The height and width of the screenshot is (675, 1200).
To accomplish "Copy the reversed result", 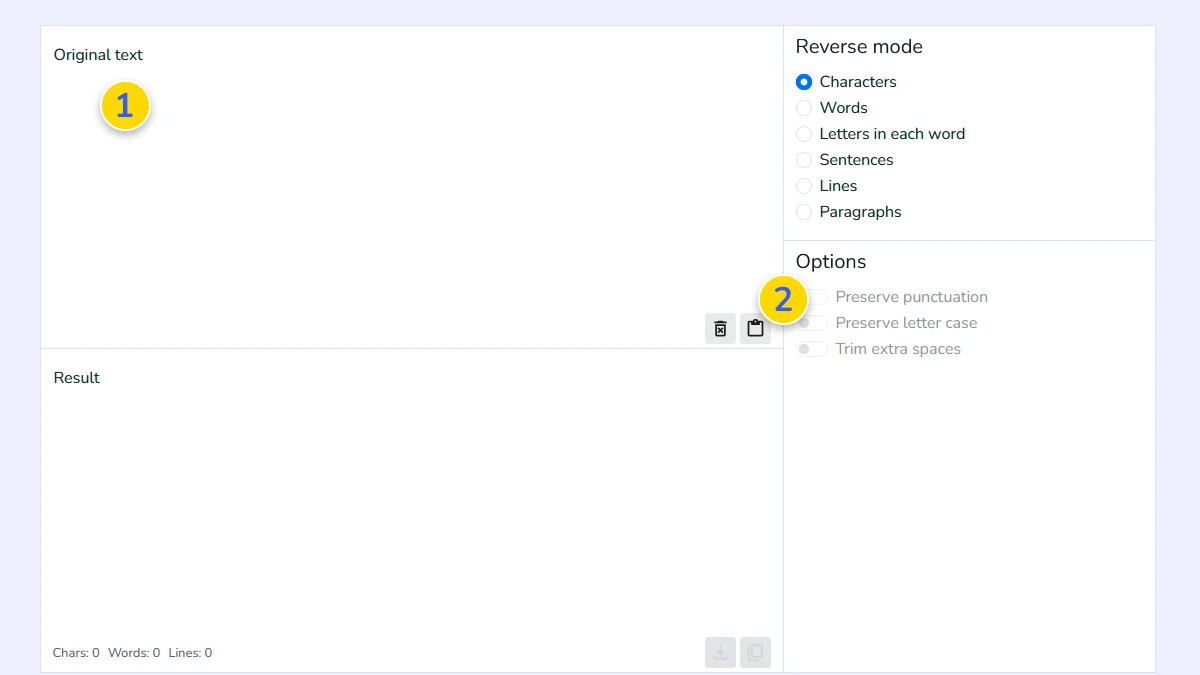I will [x=755, y=652].
